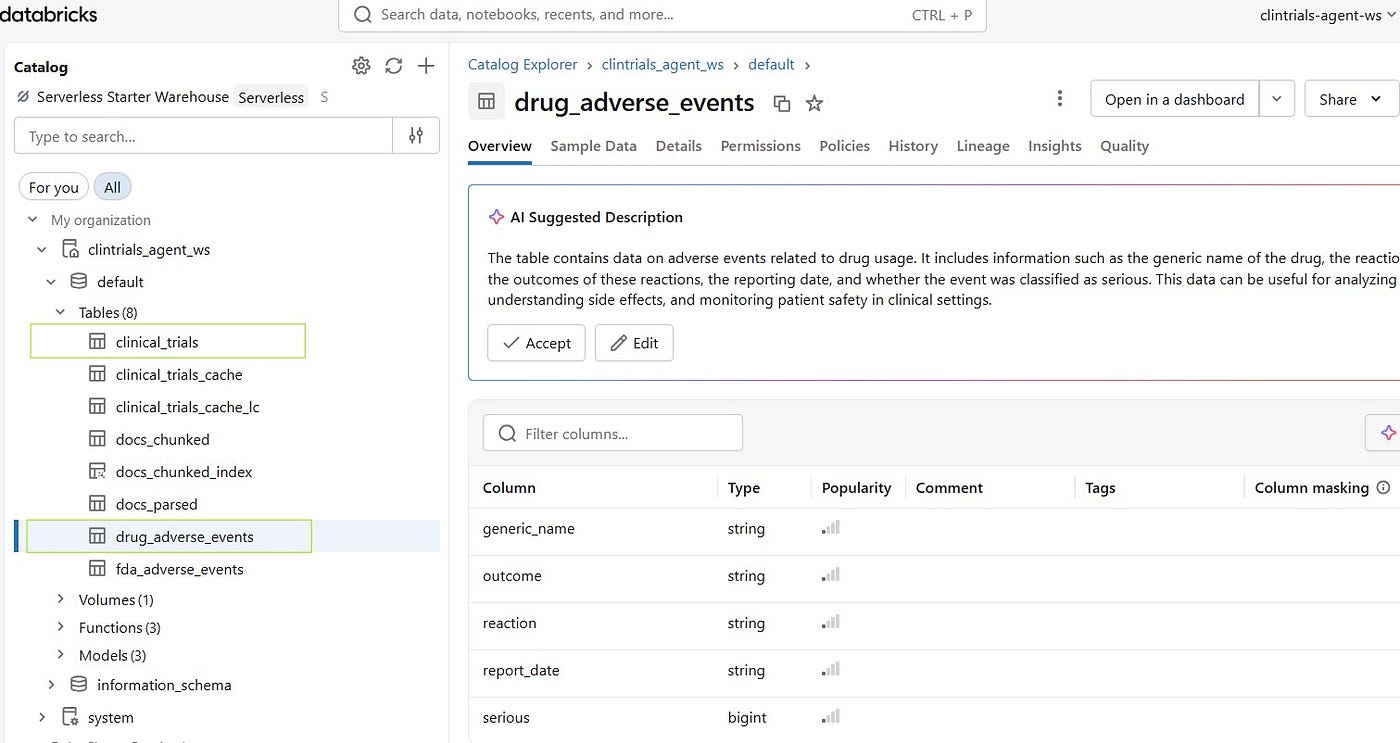Open the Permissions tab
This screenshot has width=1400, height=743.
760,146
